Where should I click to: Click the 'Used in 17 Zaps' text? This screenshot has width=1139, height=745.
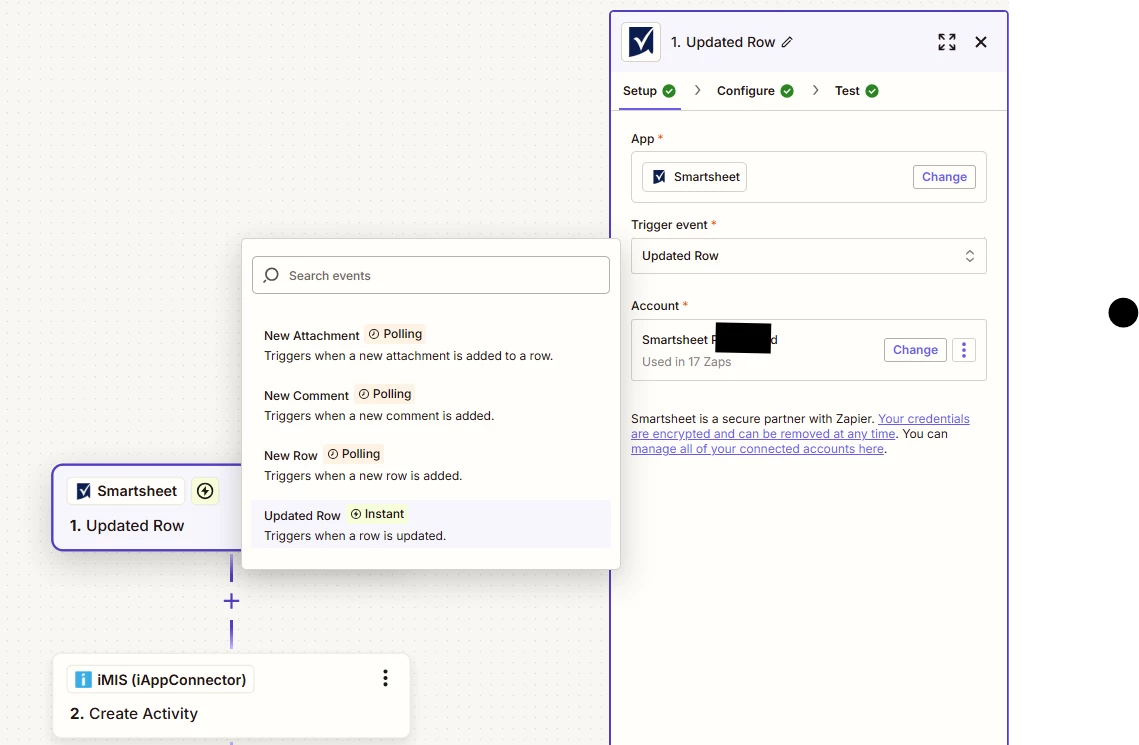pyautogui.click(x=686, y=362)
